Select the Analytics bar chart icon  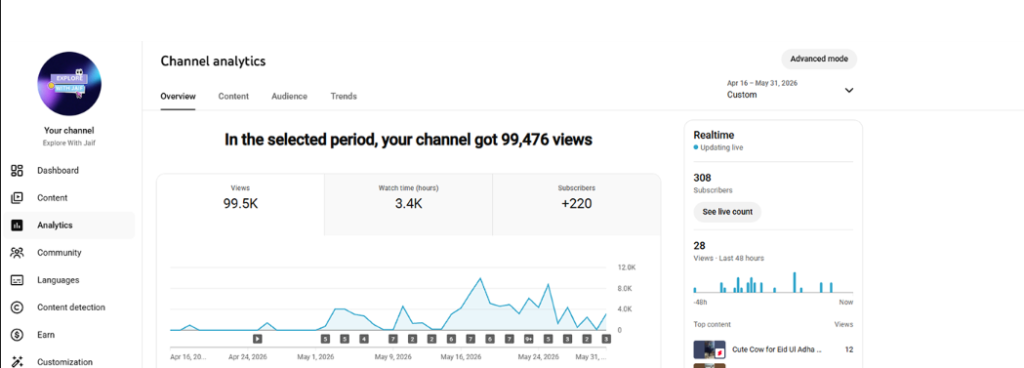coord(17,225)
